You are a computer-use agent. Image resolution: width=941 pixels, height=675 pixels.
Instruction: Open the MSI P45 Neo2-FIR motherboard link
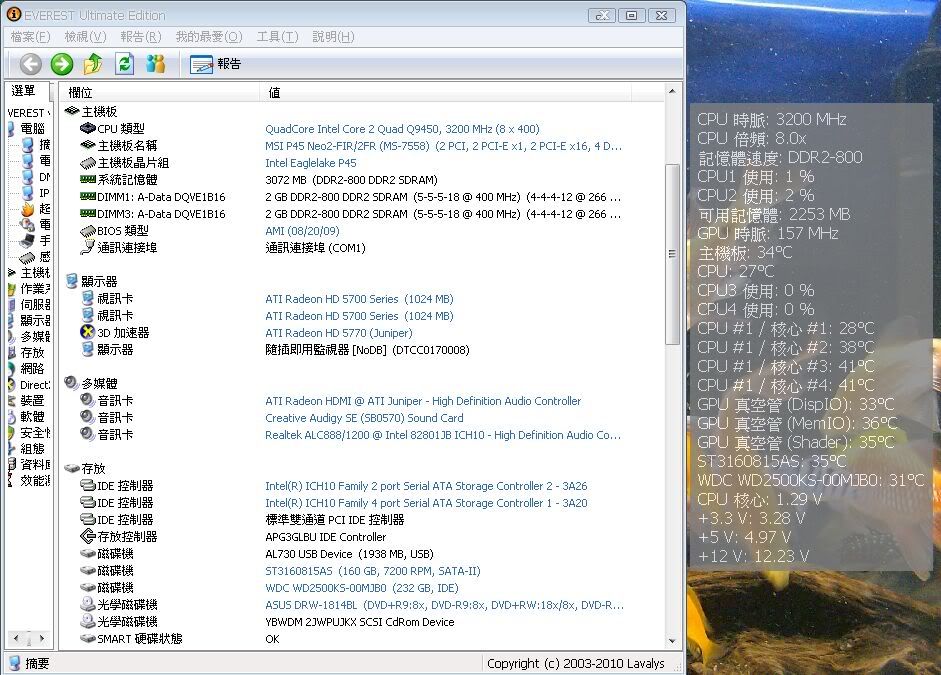[x=443, y=146]
